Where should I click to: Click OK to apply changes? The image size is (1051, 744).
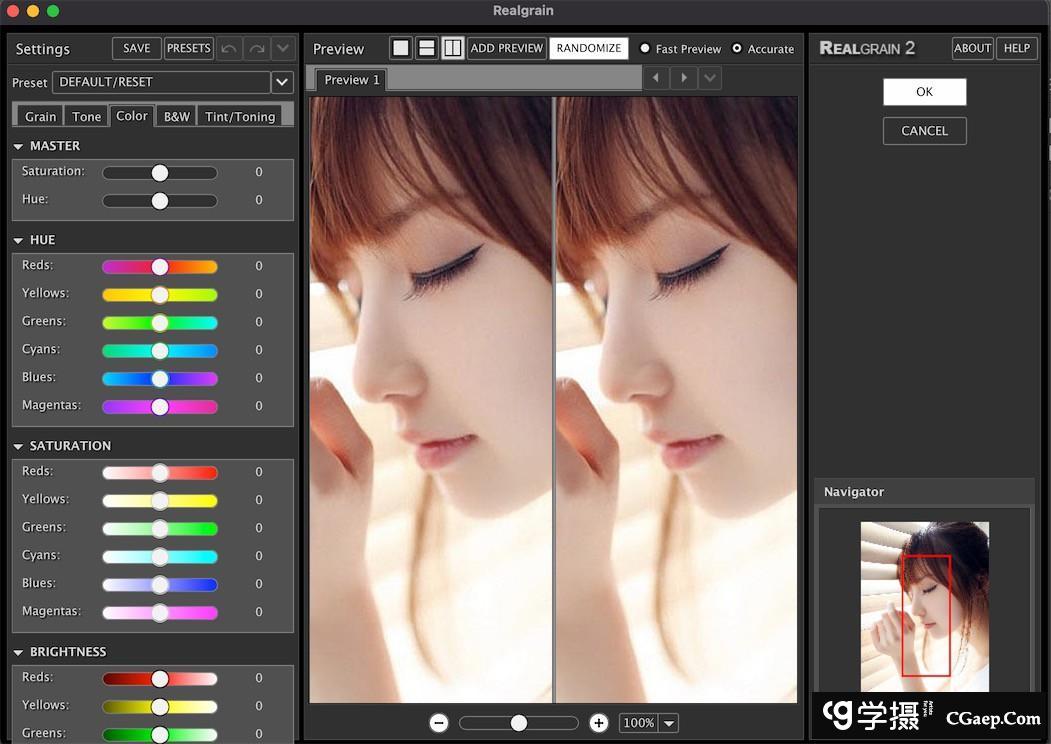tap(924, 92)
